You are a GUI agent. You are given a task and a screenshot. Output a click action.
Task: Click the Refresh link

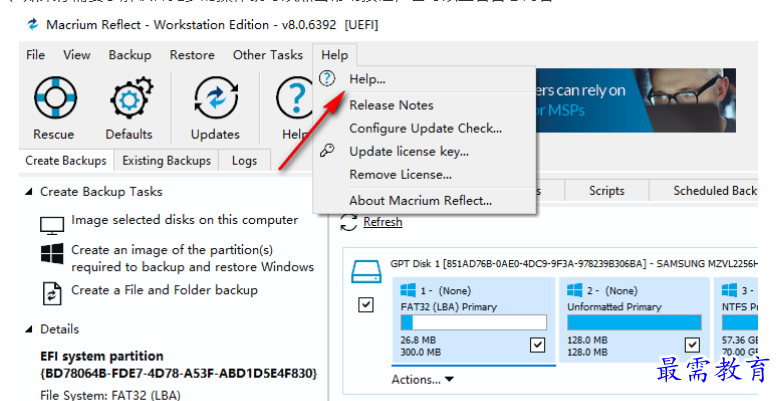(383, 222)
